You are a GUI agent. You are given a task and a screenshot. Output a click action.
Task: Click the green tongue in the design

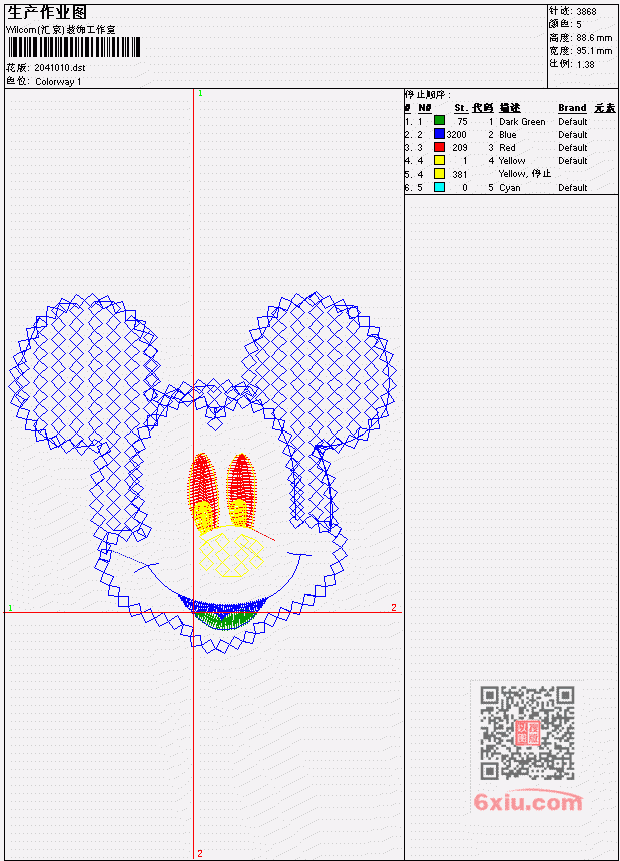coord(224,620)
